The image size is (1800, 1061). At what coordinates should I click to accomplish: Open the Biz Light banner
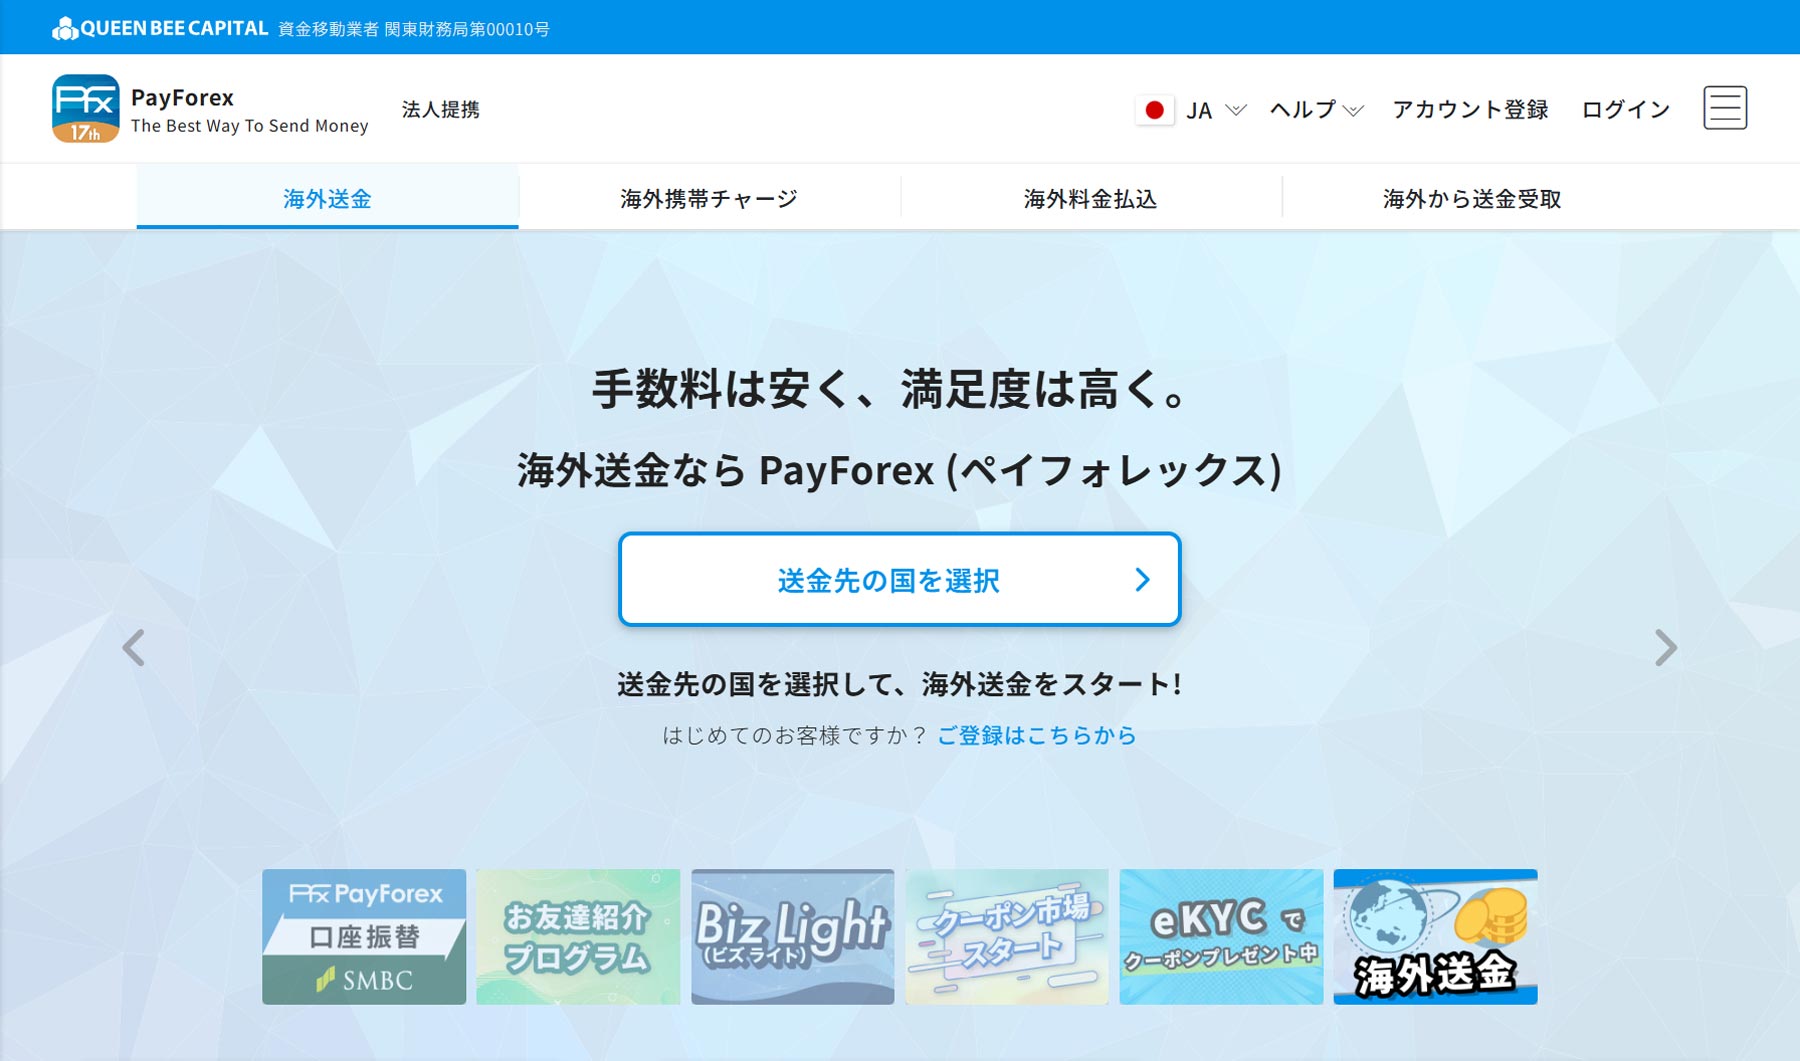(793, 936)
